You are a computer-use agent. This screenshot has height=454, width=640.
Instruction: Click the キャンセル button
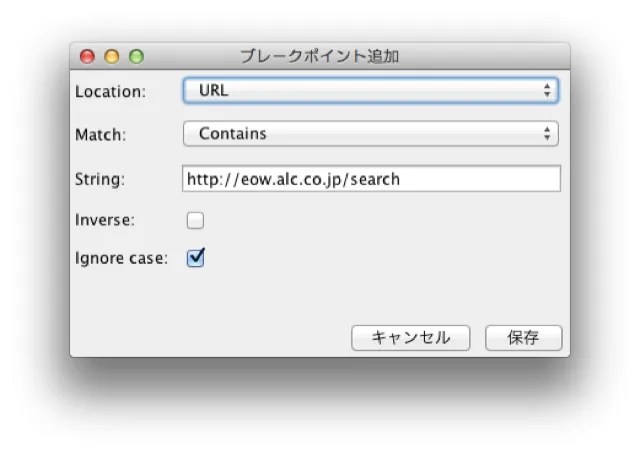(411, 338)
